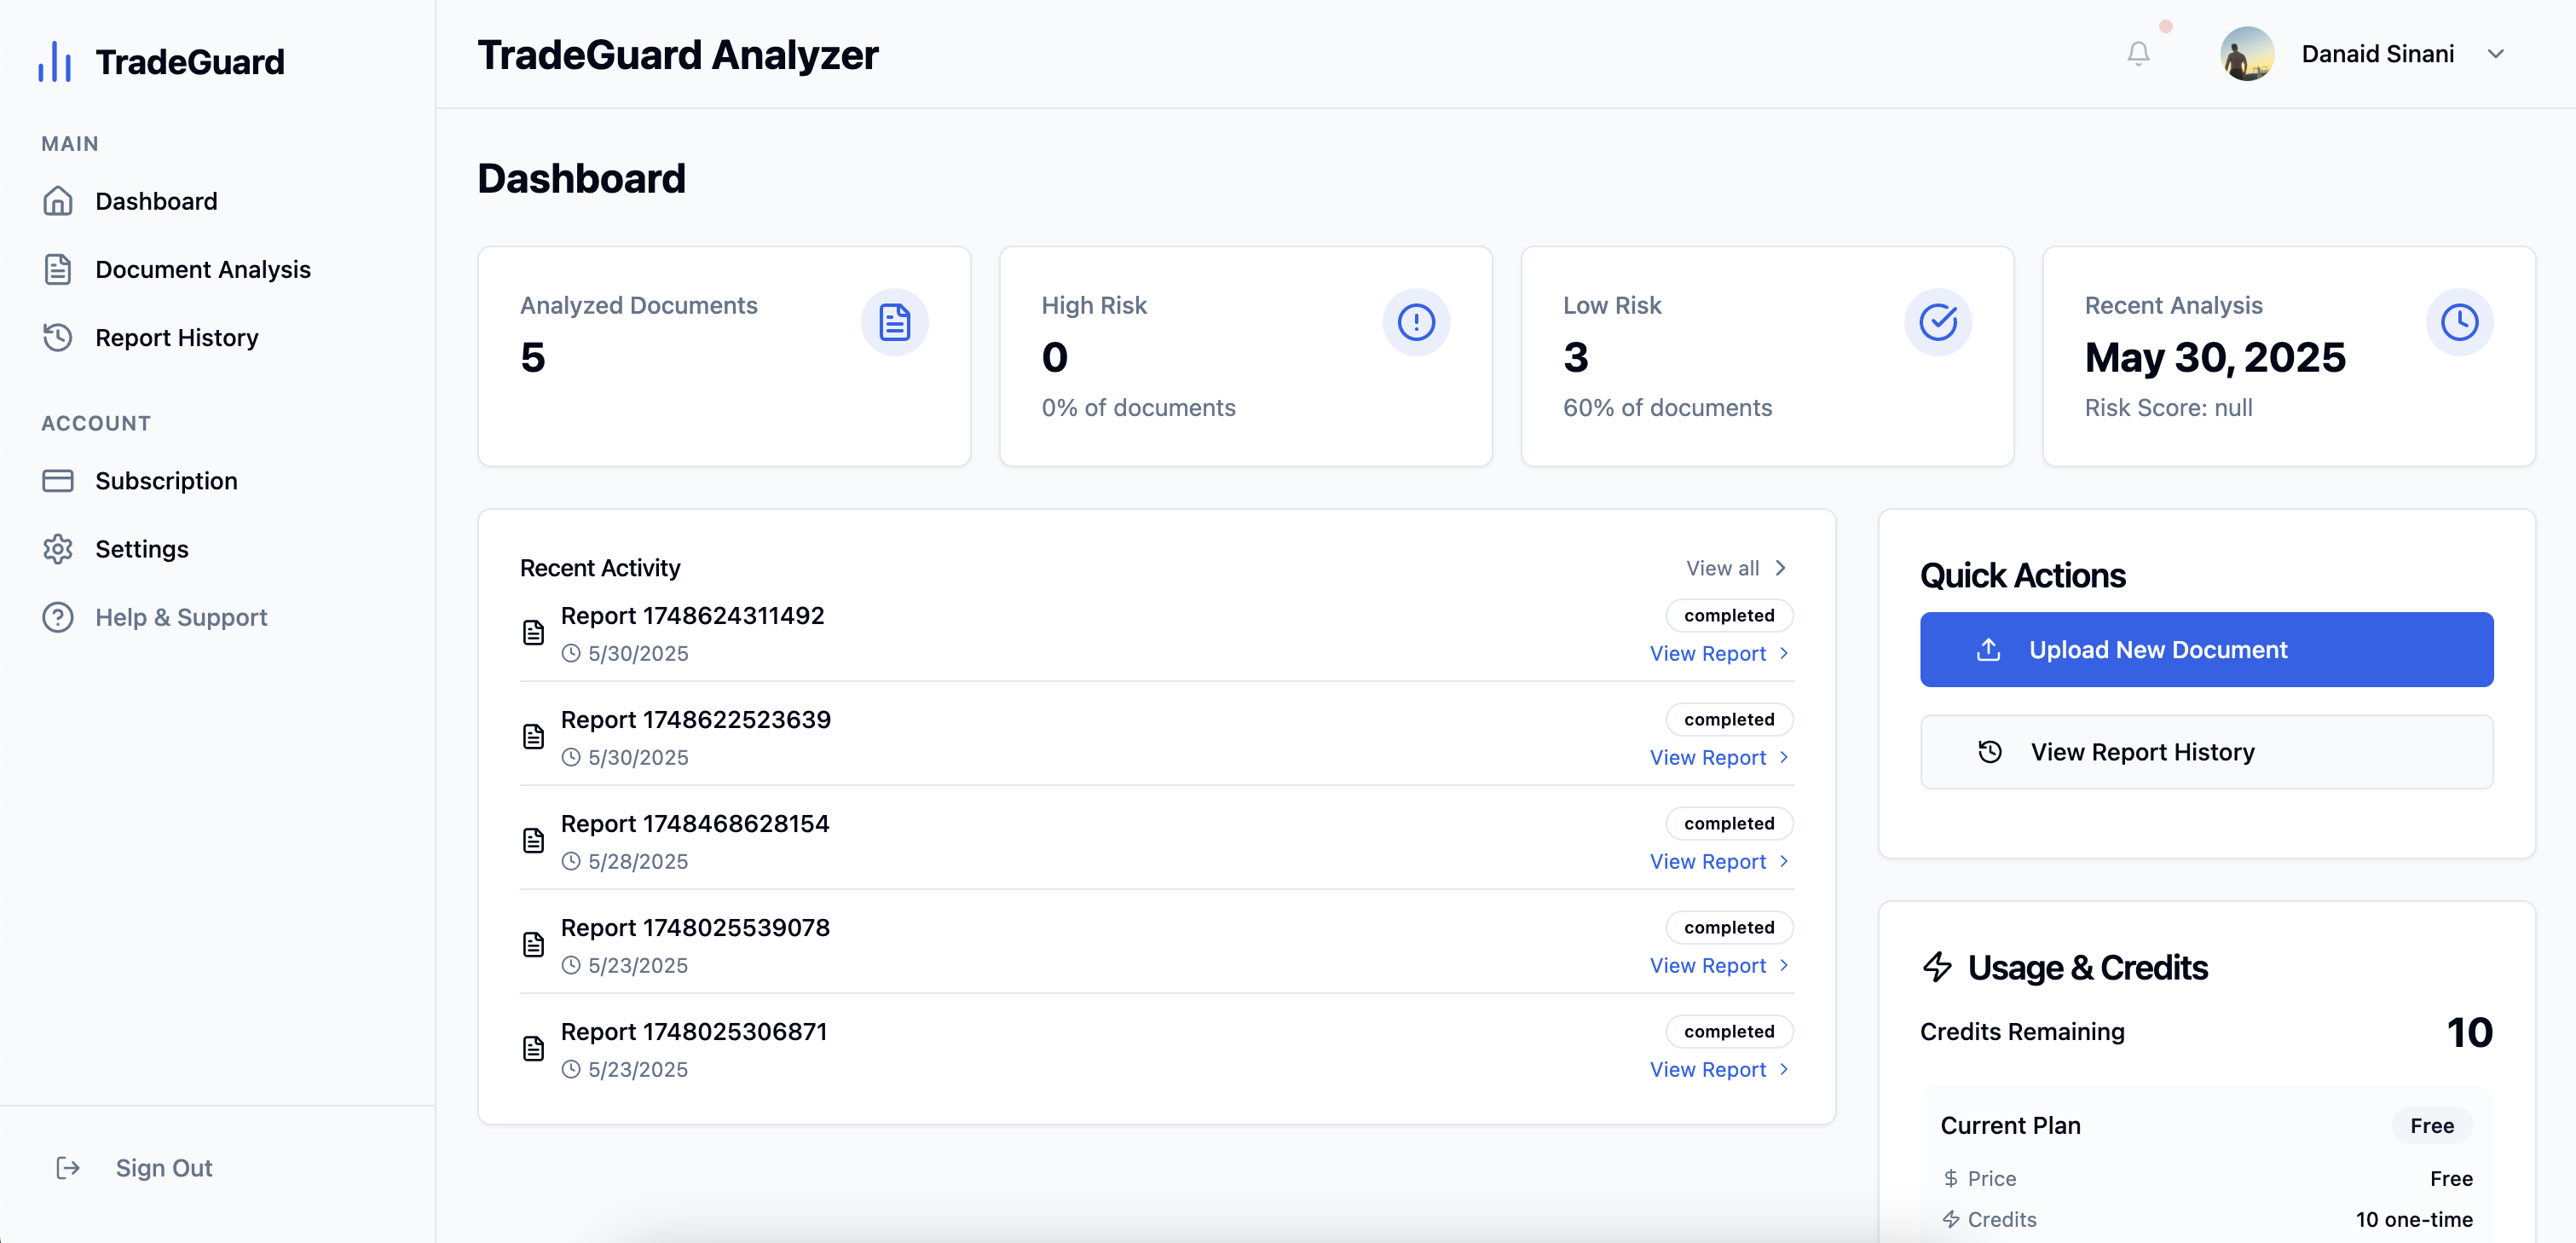Click the Recent Analysis clock icon

click(x=2458, y=322)
